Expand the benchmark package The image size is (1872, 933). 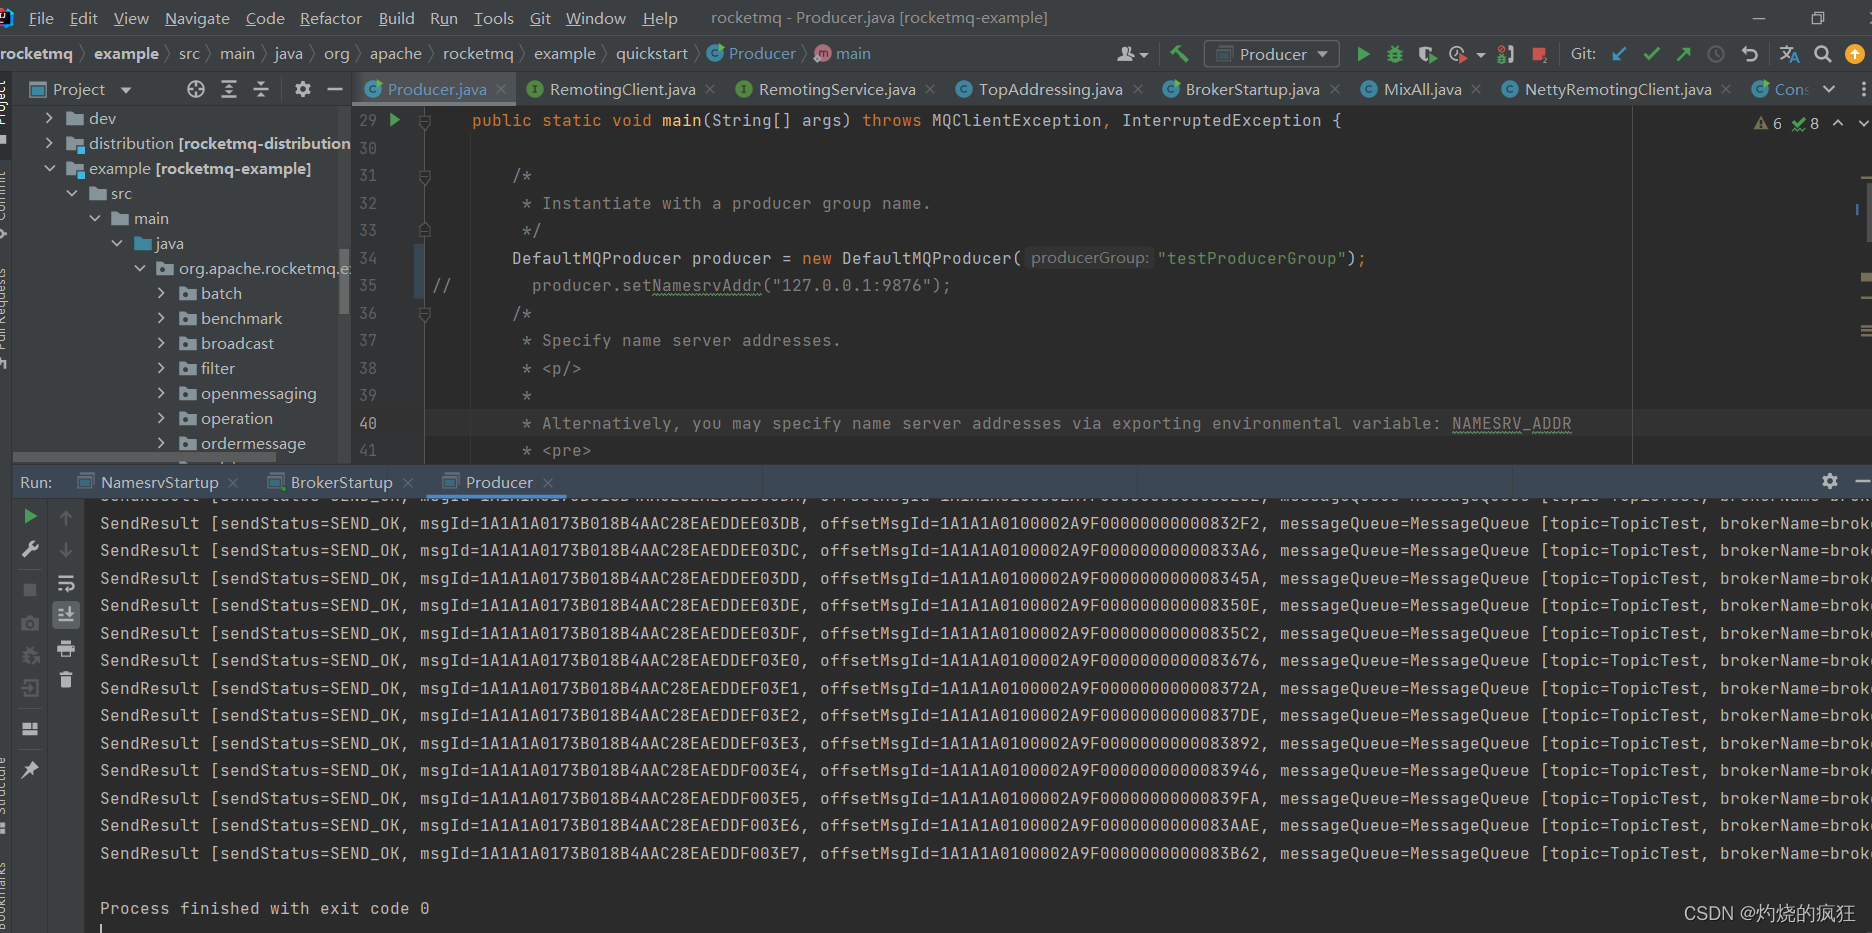(x=162, y=318)
